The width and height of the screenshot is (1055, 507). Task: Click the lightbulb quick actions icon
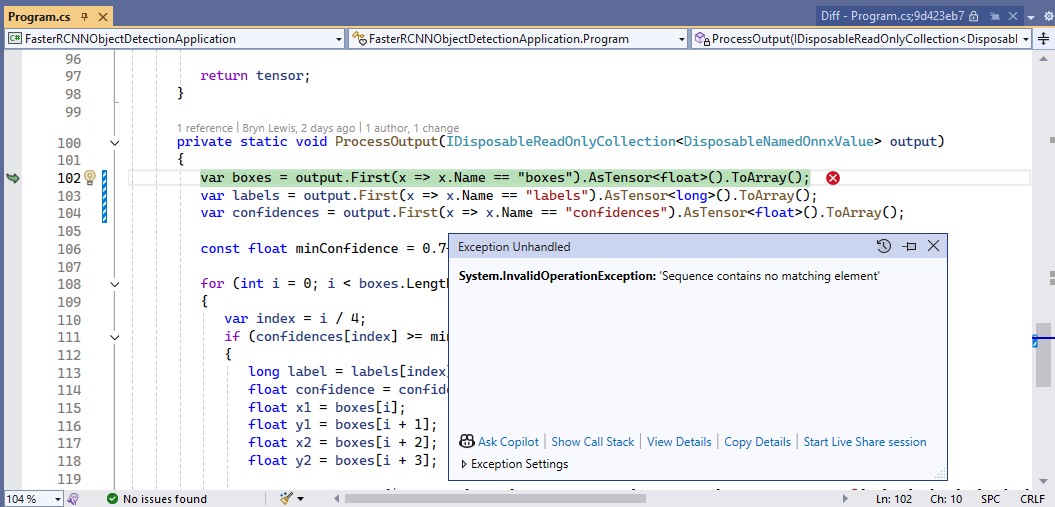coord(88,178)
